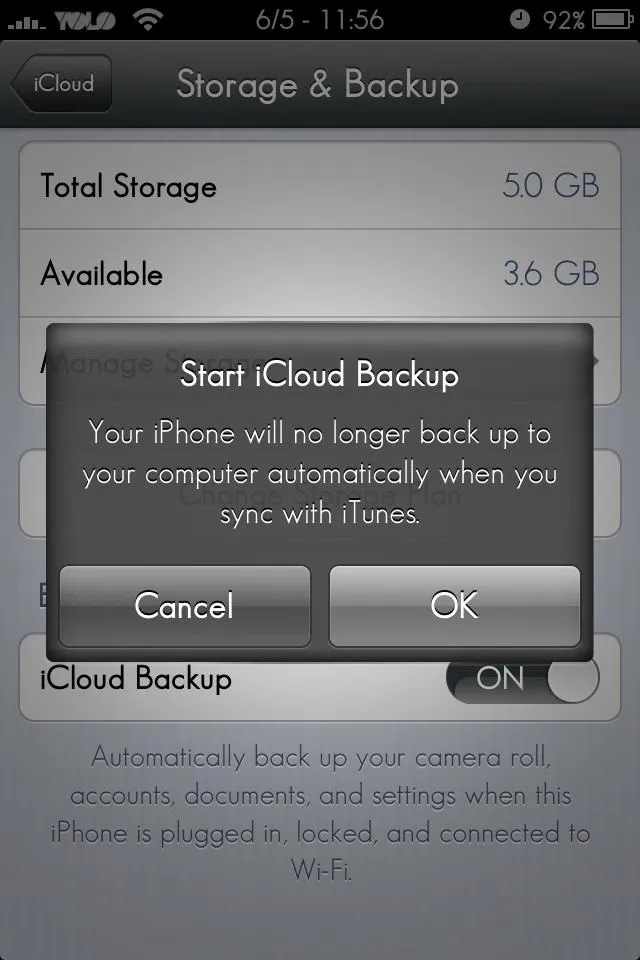Tap the alarm clock status icon

520,20
